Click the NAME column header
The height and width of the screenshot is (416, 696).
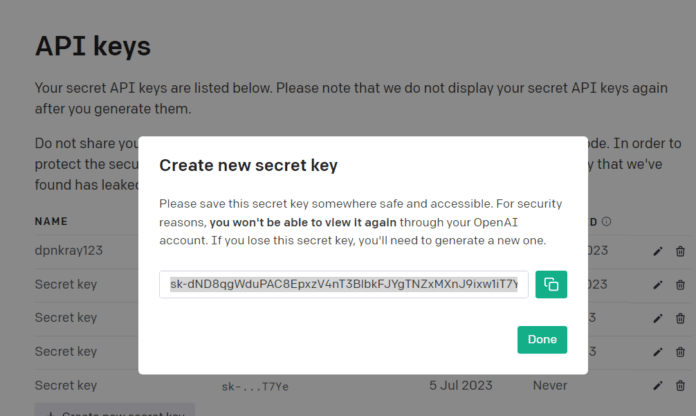(x=52, y=221)
